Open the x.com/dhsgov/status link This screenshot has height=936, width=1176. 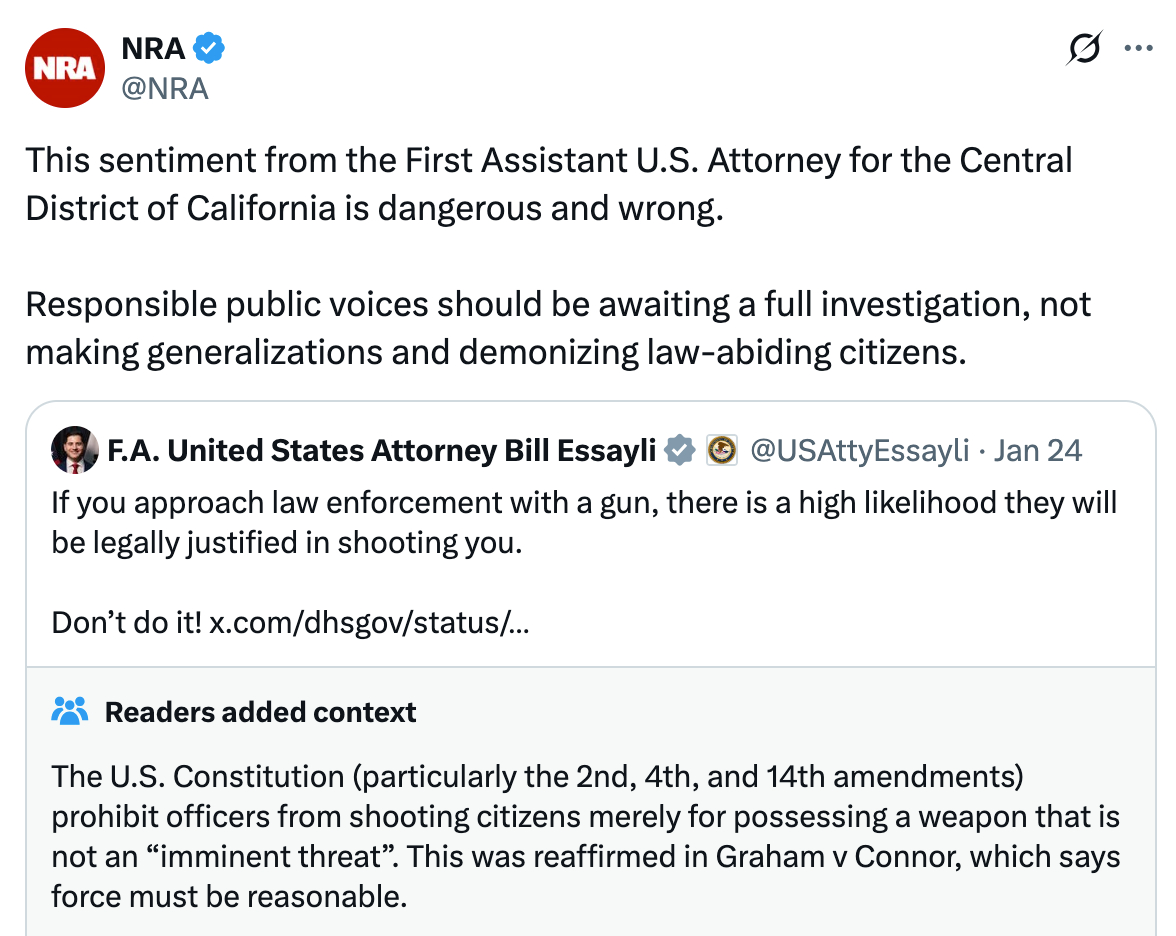tap(369, 624)
